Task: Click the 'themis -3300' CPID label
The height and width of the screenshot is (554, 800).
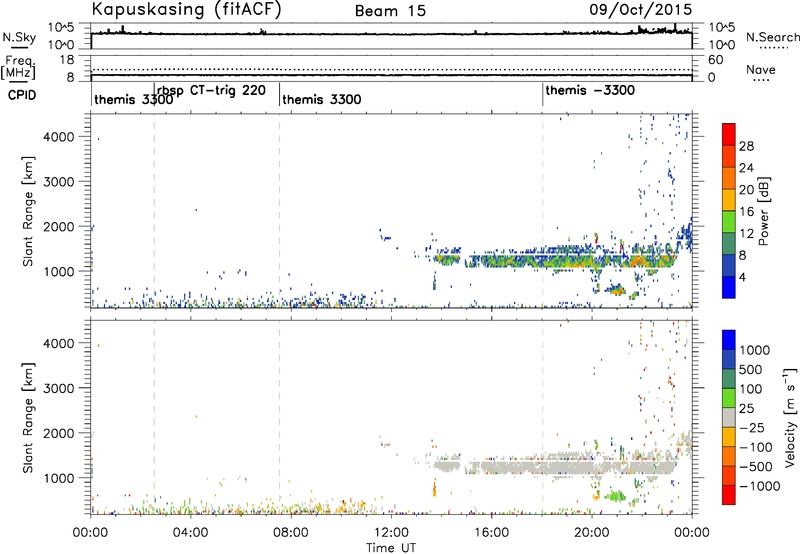Action: [x=590, y=90]
